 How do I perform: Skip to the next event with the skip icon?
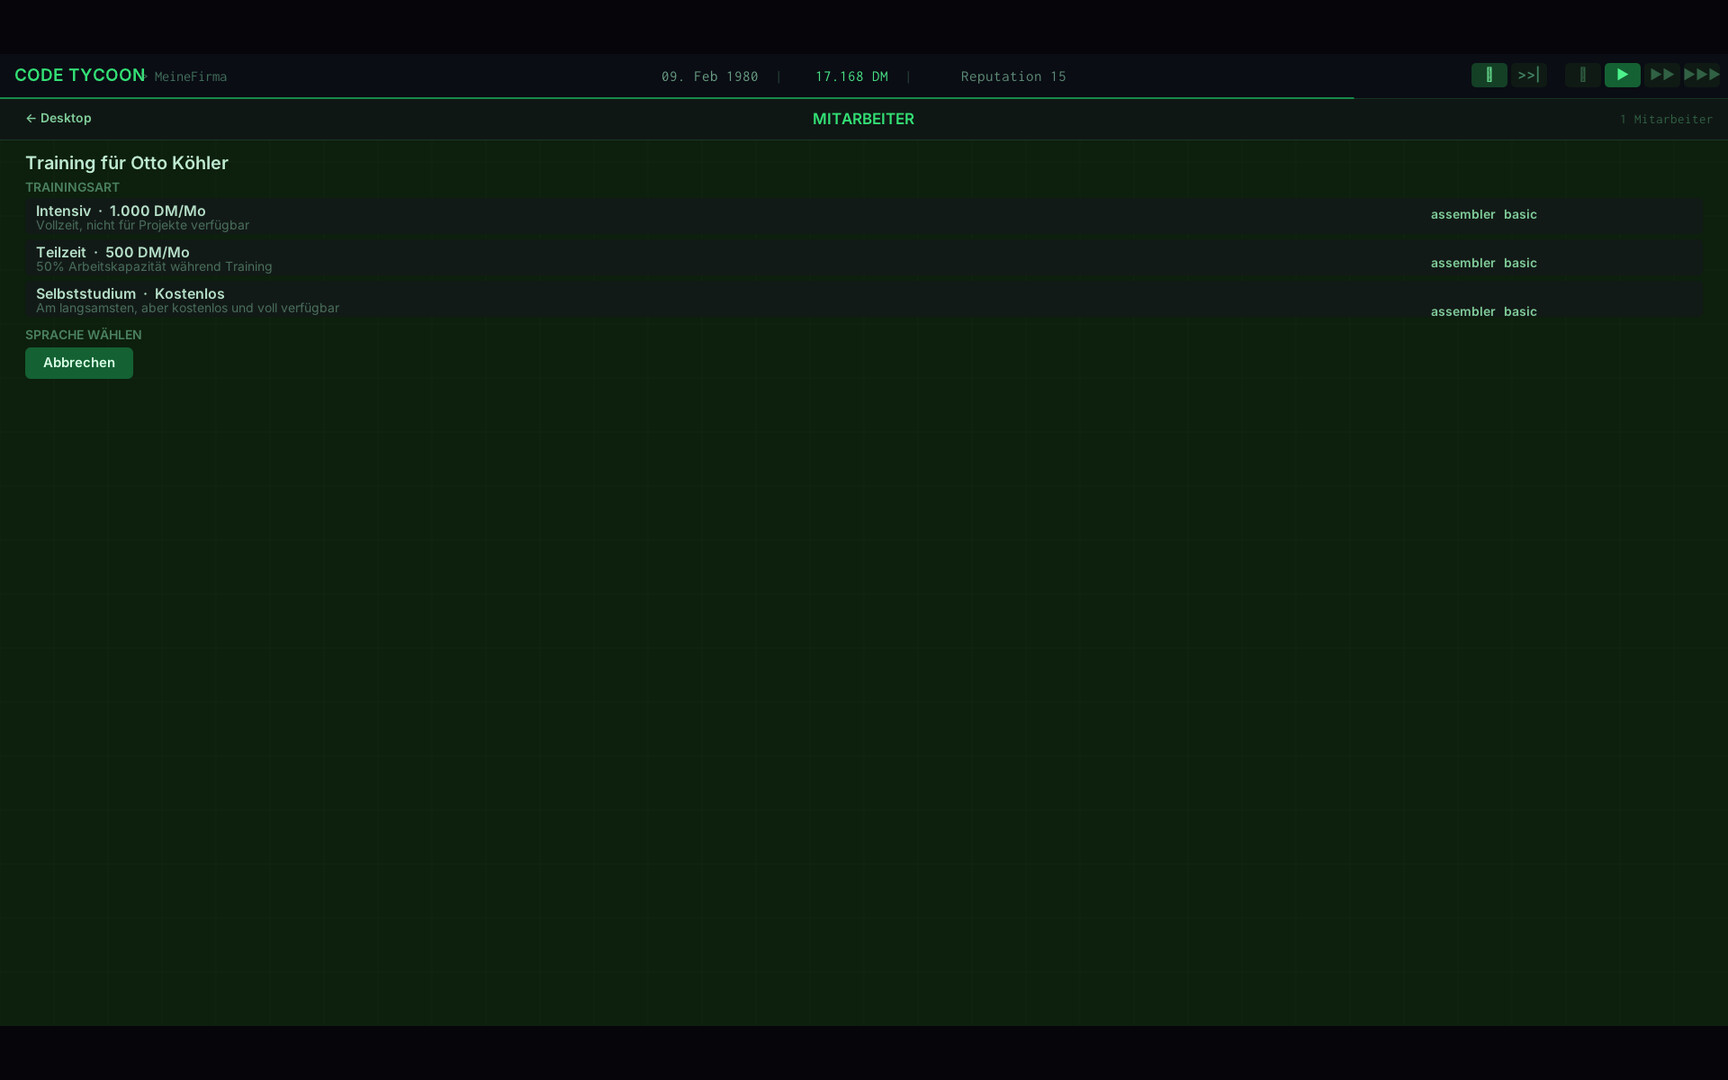tap(1528, 75)
